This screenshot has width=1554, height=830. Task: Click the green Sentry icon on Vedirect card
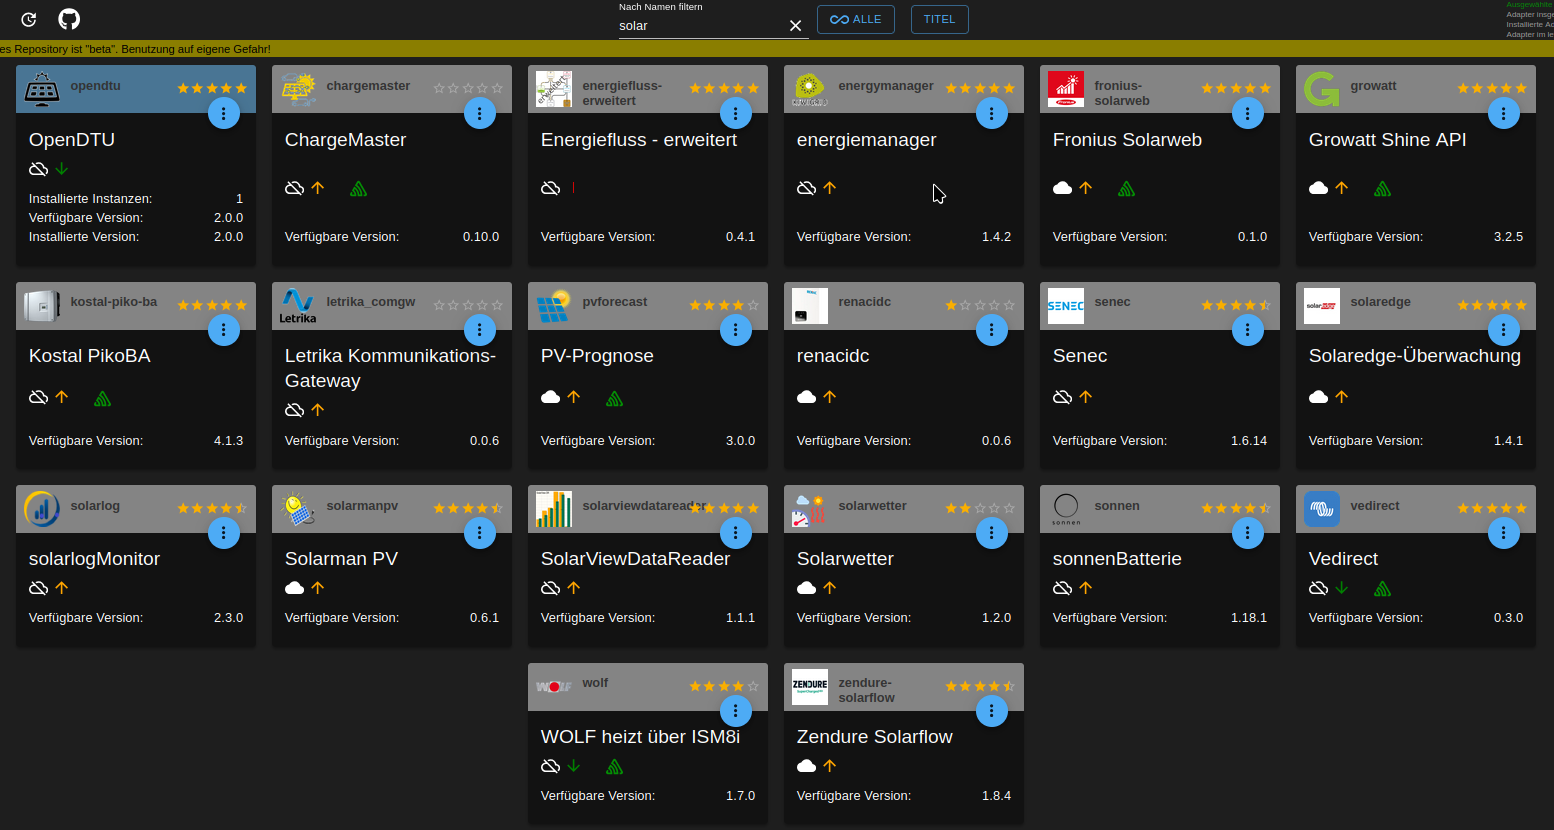pyautogui.click(x=1382, y=588)
